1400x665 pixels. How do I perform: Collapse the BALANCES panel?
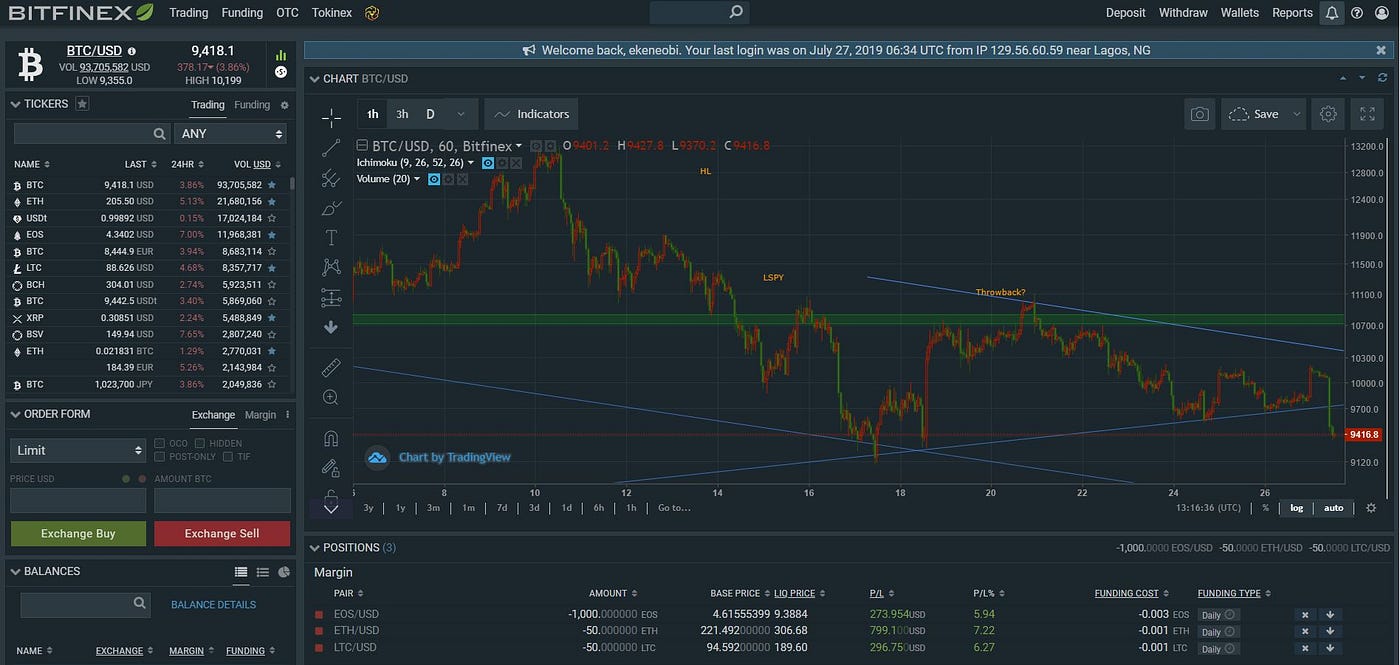pyautogui.click(x=15, y=571)
